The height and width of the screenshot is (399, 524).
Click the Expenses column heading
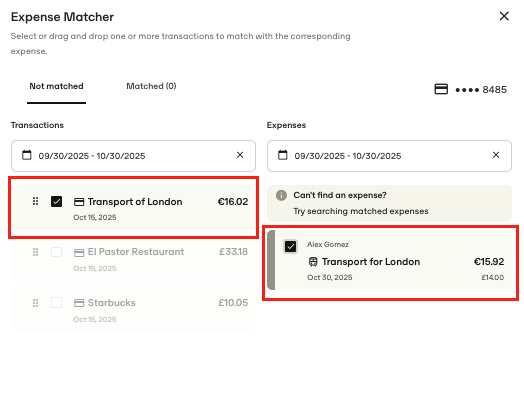coord(286,125)
